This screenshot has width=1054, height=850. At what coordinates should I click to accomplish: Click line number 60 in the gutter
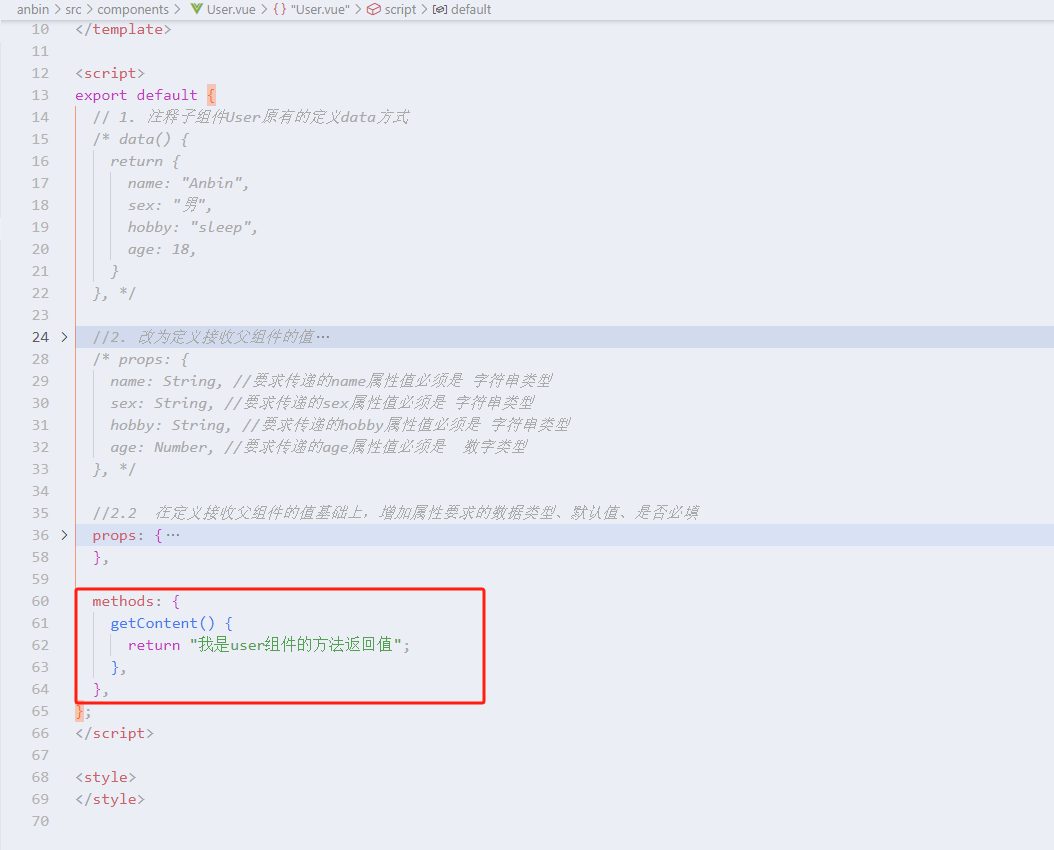40,601
